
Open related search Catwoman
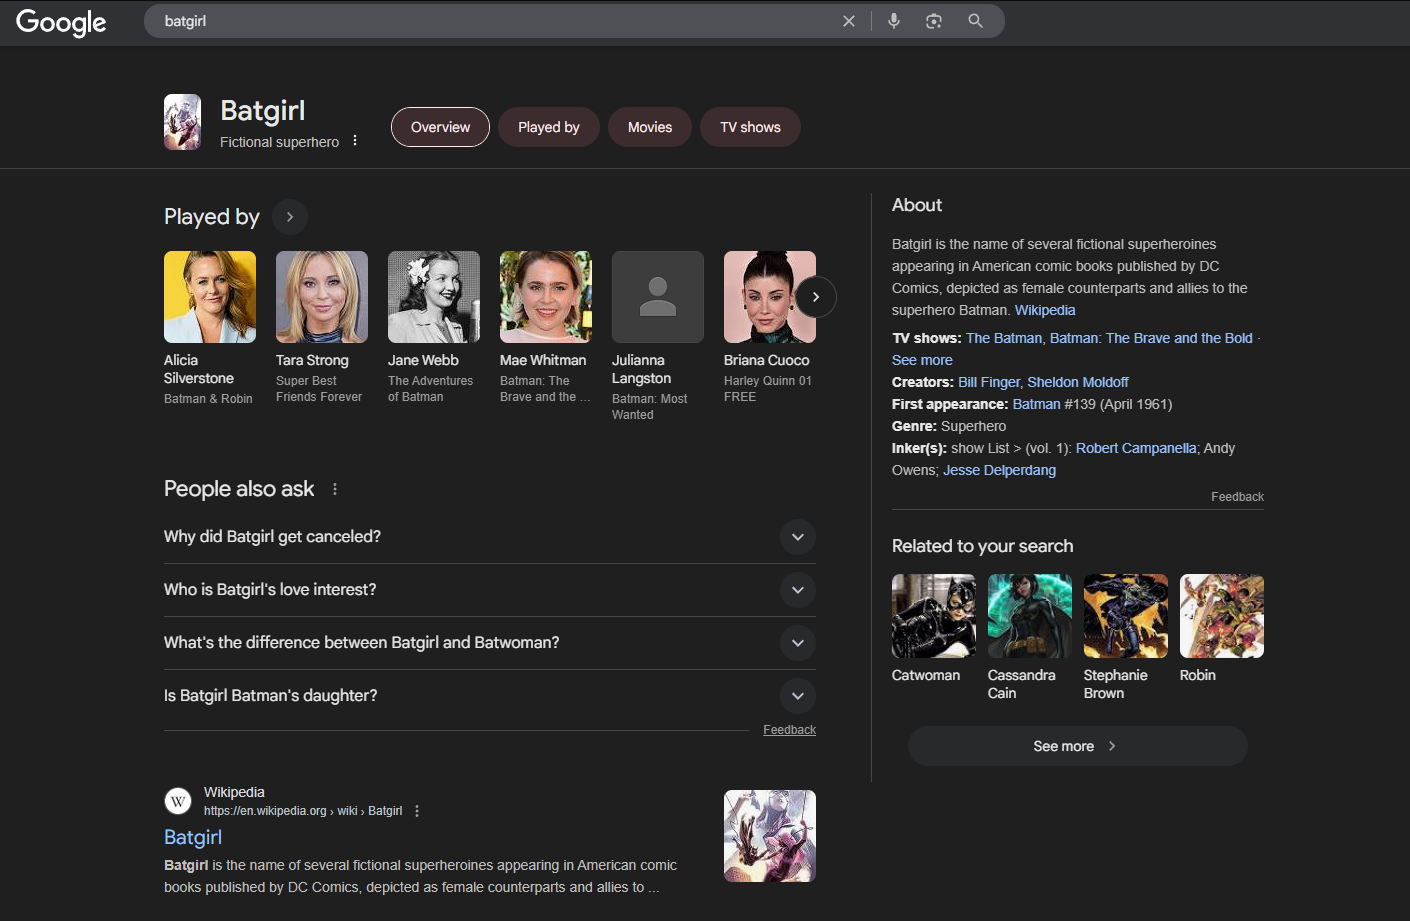(934, 630)
